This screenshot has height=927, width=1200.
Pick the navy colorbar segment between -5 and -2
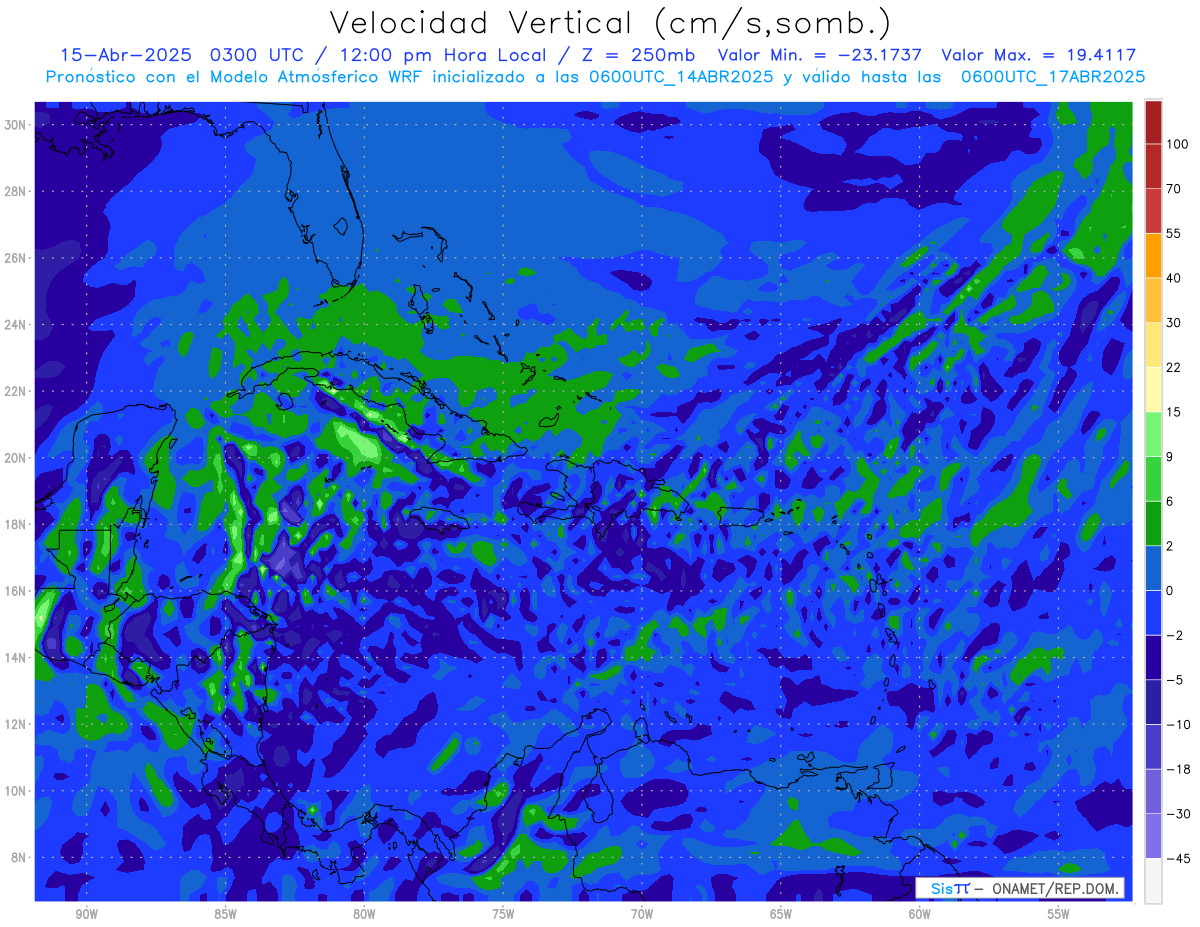[x=1153, y=657]
